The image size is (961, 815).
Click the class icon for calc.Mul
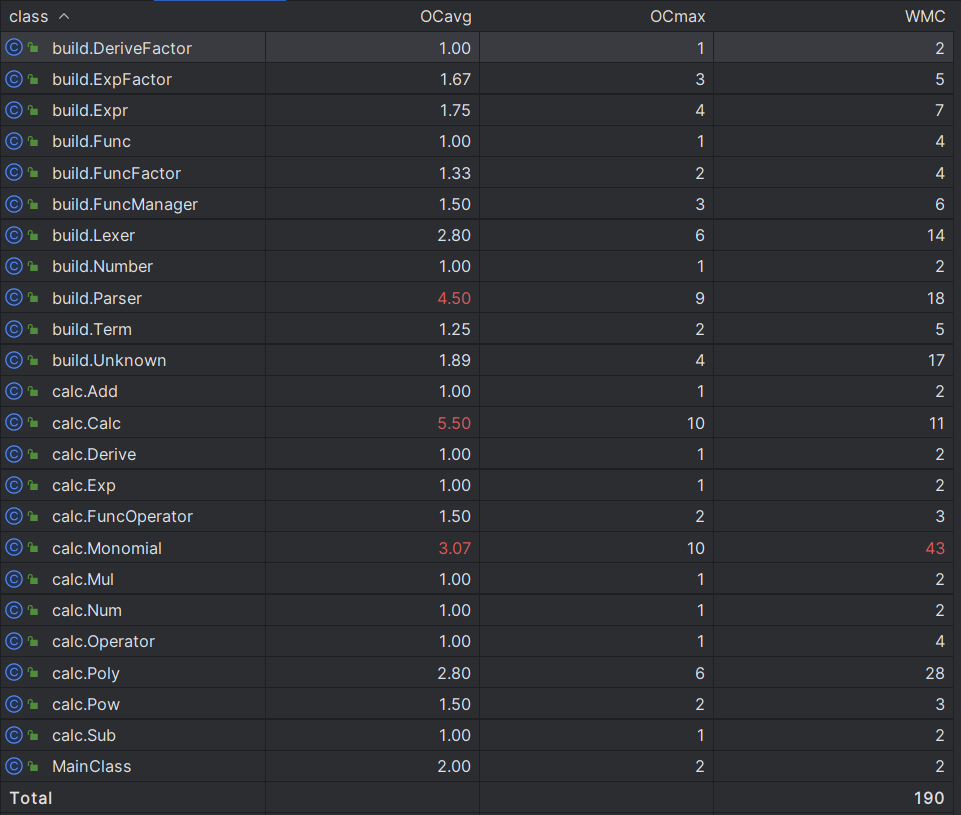[x=13, y=578]
